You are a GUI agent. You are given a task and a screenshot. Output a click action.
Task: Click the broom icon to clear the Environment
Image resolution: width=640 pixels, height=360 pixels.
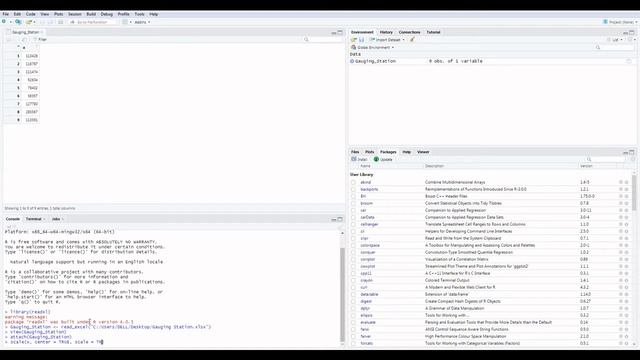pyautogui.click(x=412, y=40)
